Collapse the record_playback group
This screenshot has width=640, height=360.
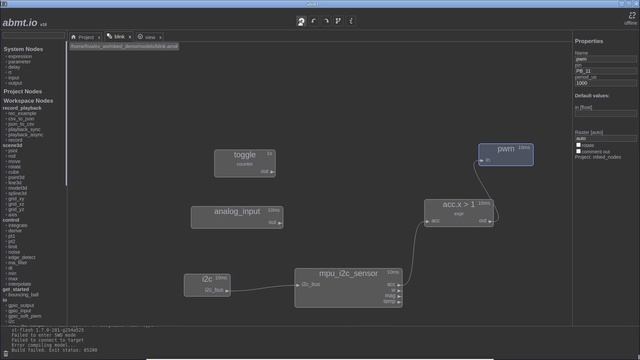tap(22, 108)
